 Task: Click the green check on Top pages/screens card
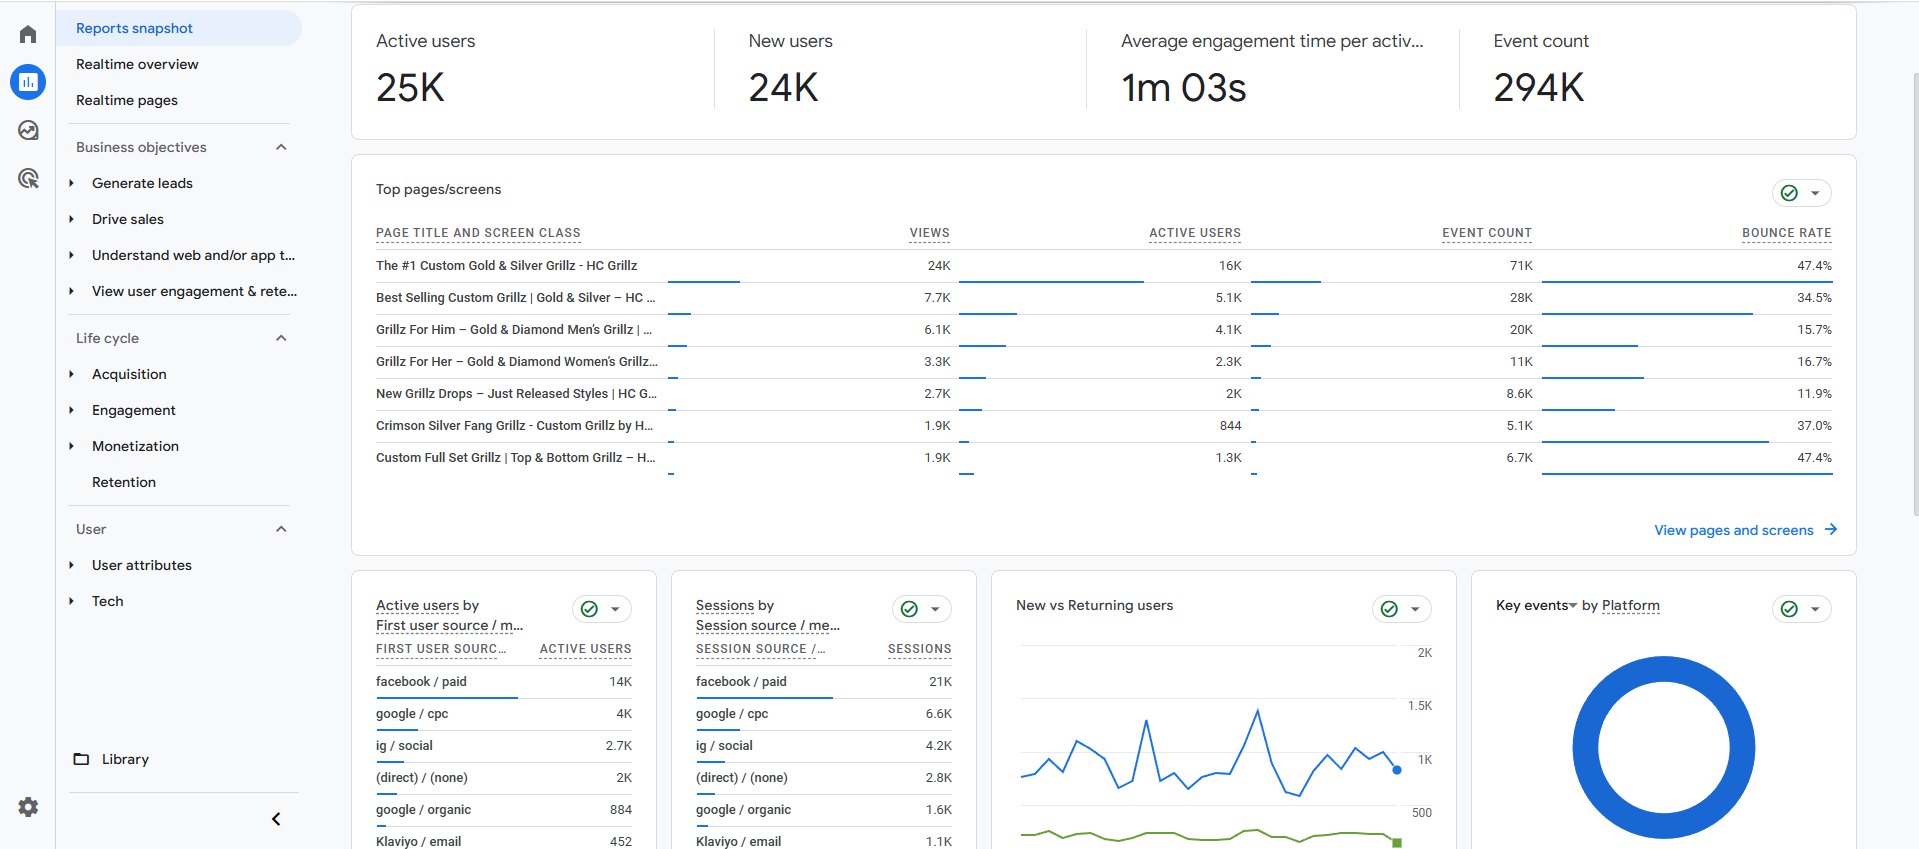(1789, 193)
